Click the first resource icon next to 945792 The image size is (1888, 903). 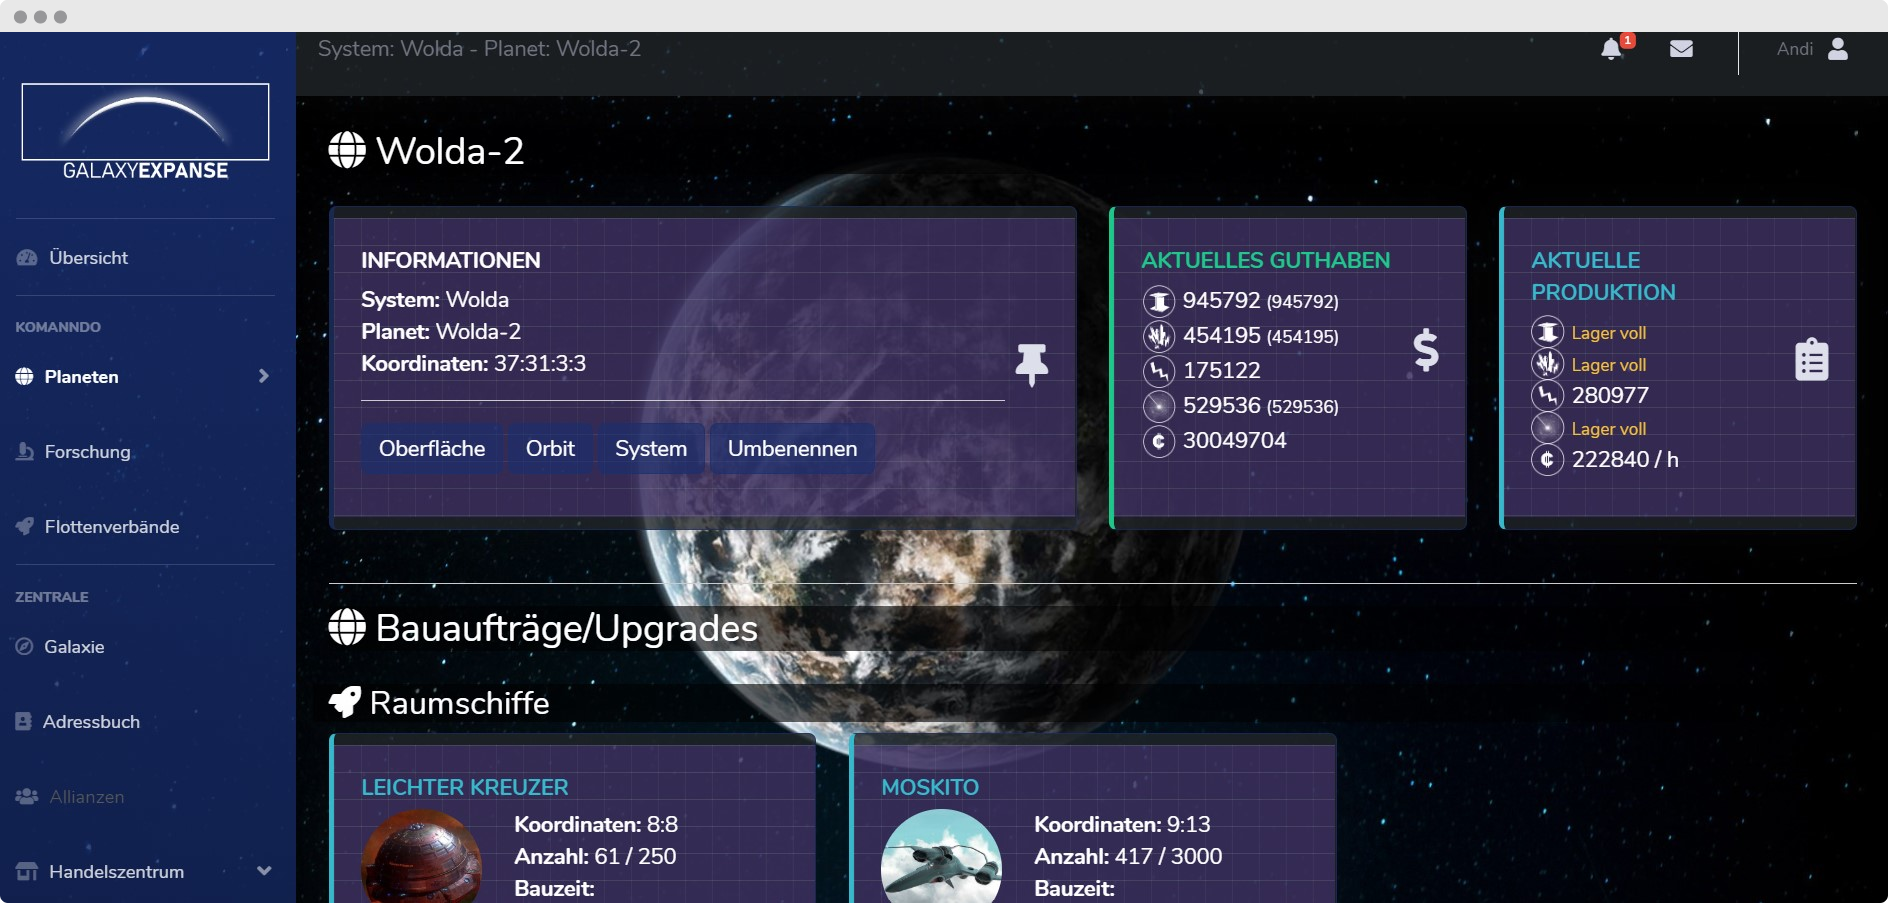1159,301
